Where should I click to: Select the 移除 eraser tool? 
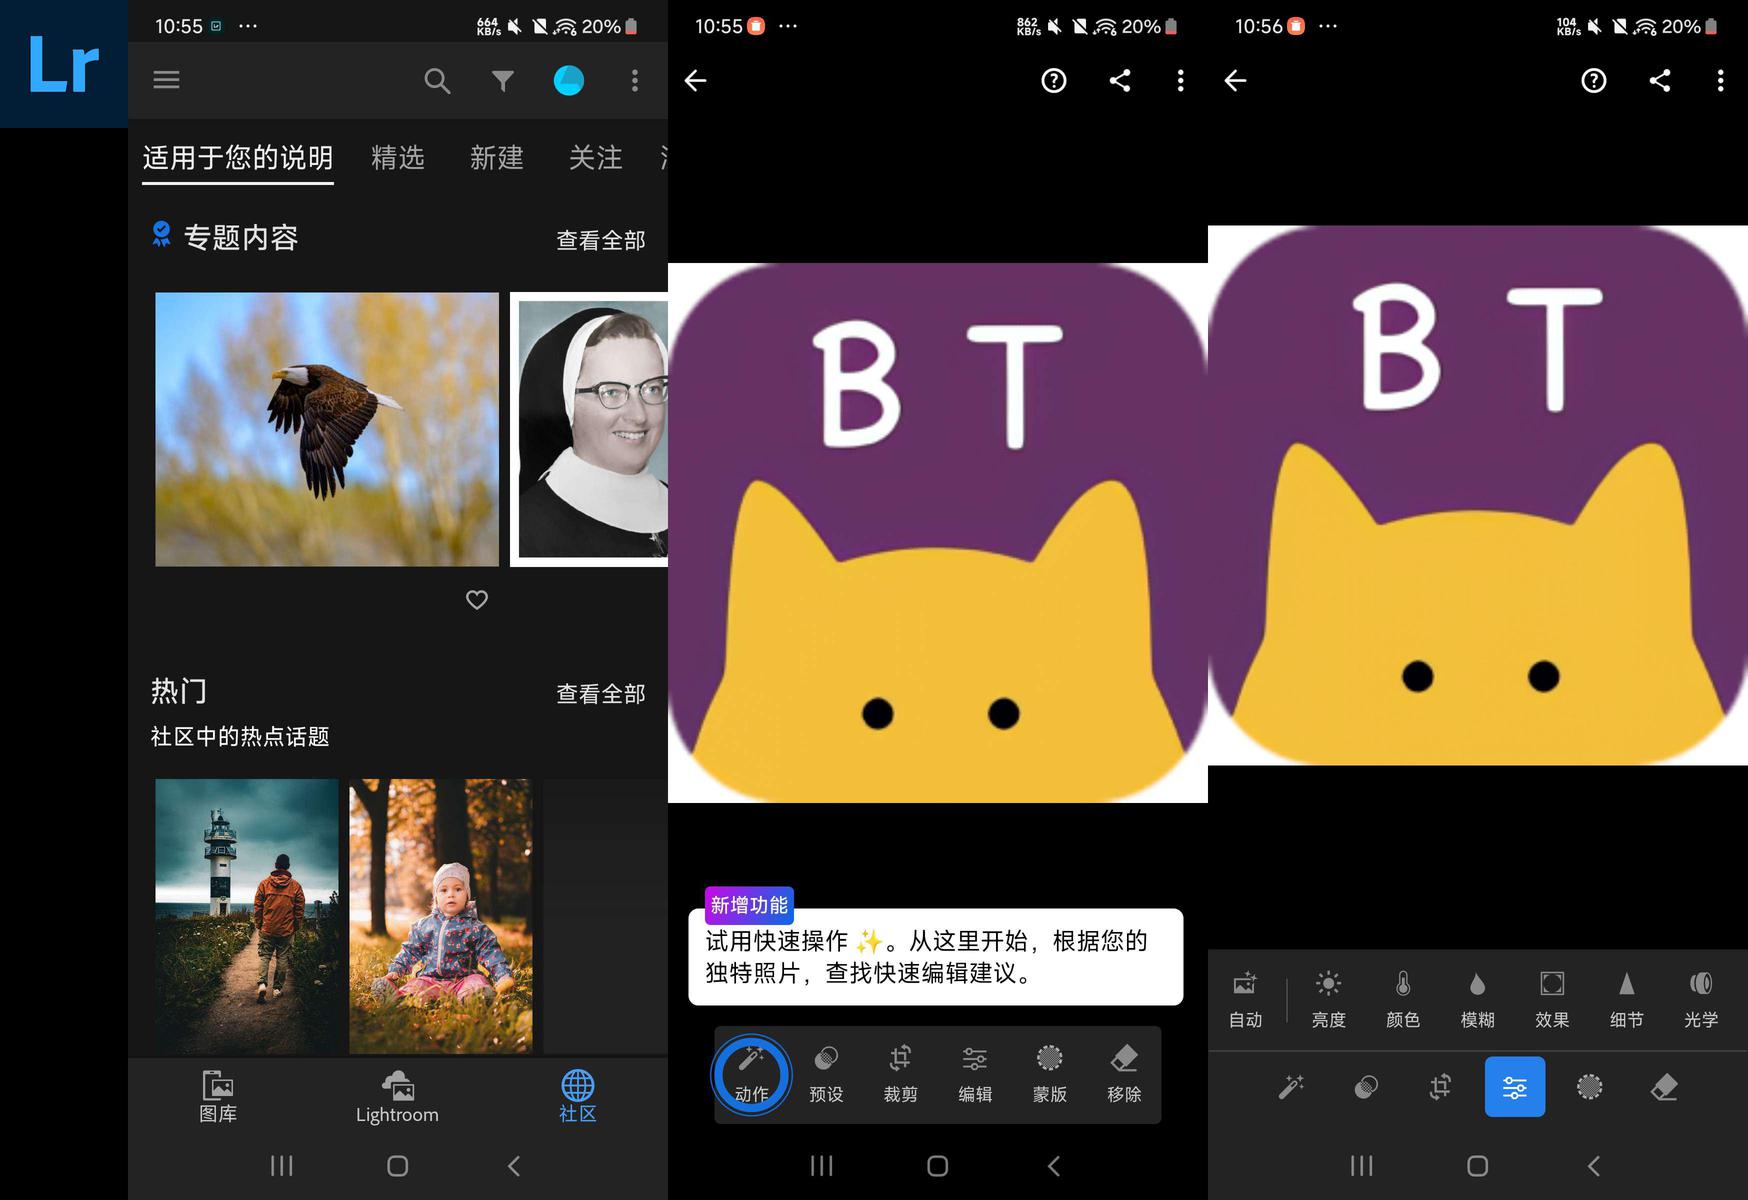(x=1124, y=1074)
